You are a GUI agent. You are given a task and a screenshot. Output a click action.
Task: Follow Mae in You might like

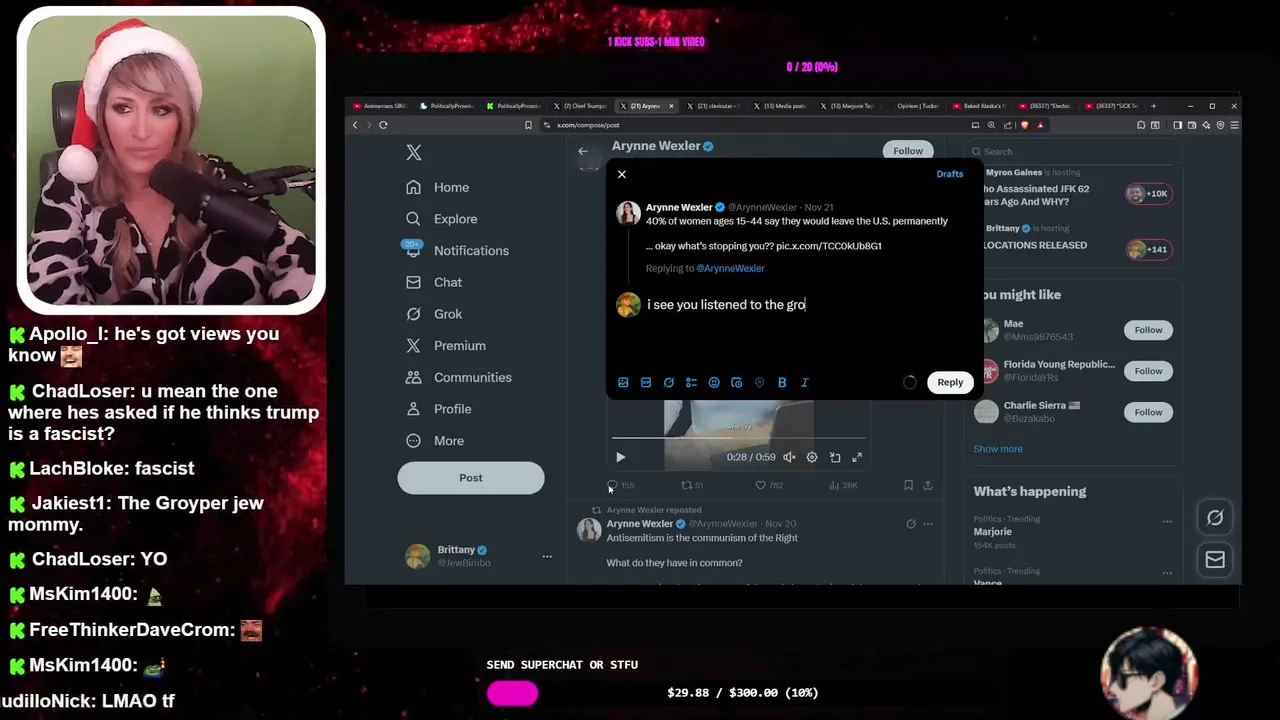1148,330
